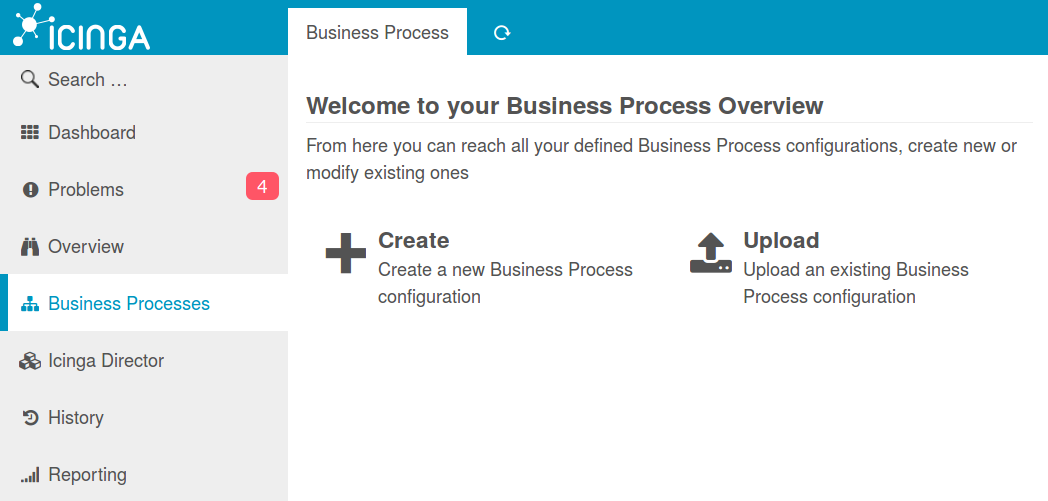Click the Dashboard grid icon
The image size is (1048, 501).
click(x=30, y=133)
